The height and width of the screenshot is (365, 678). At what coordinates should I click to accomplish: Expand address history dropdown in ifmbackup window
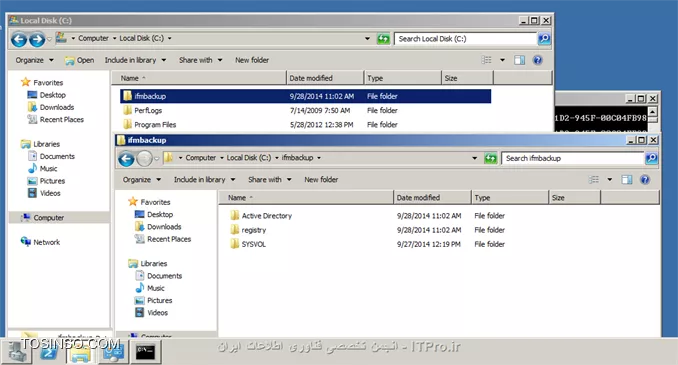coord(475,158)
